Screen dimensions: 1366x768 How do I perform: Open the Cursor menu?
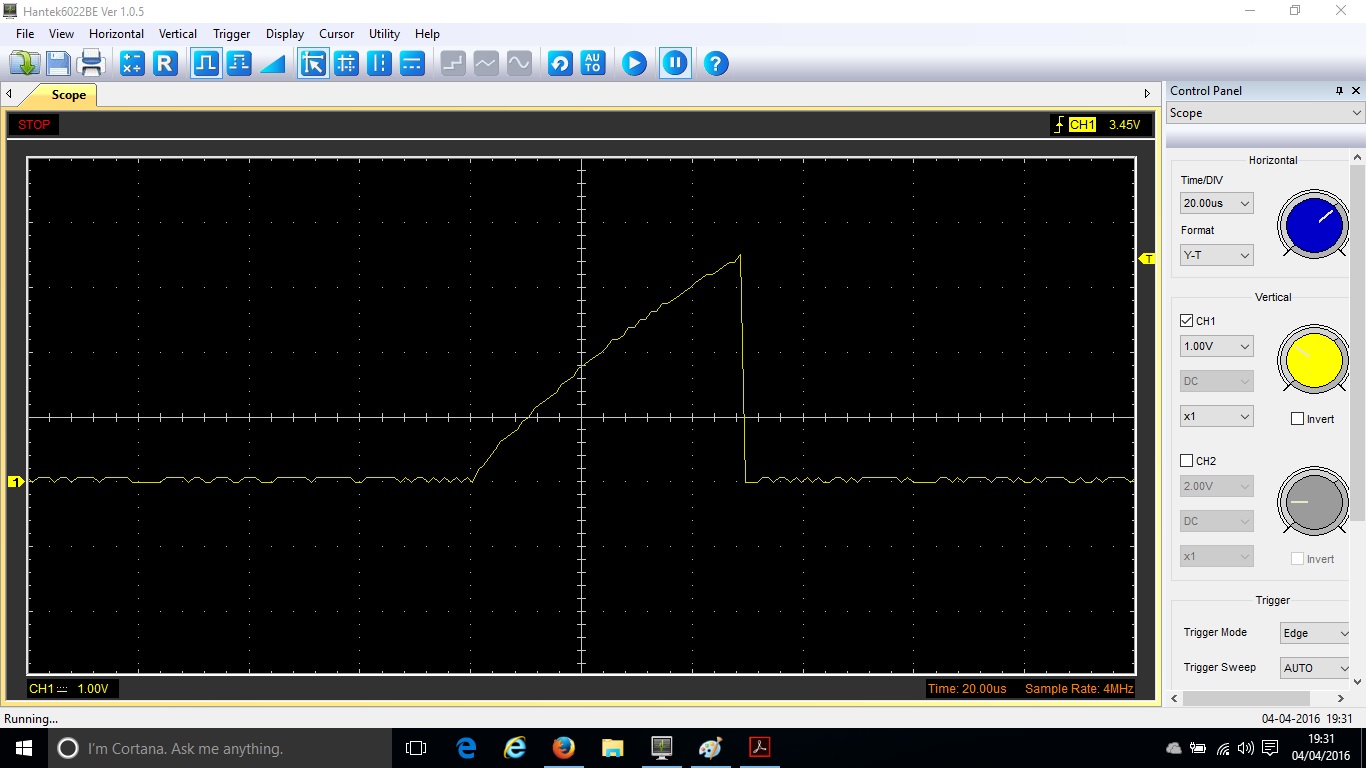[x=337, y=34]
